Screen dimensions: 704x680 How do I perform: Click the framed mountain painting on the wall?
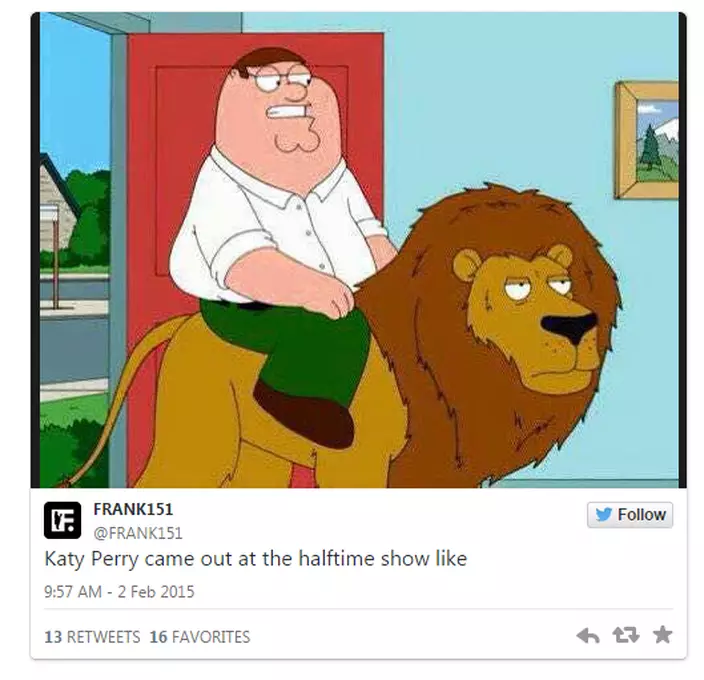pyautogui.click(x=647, y=140)
